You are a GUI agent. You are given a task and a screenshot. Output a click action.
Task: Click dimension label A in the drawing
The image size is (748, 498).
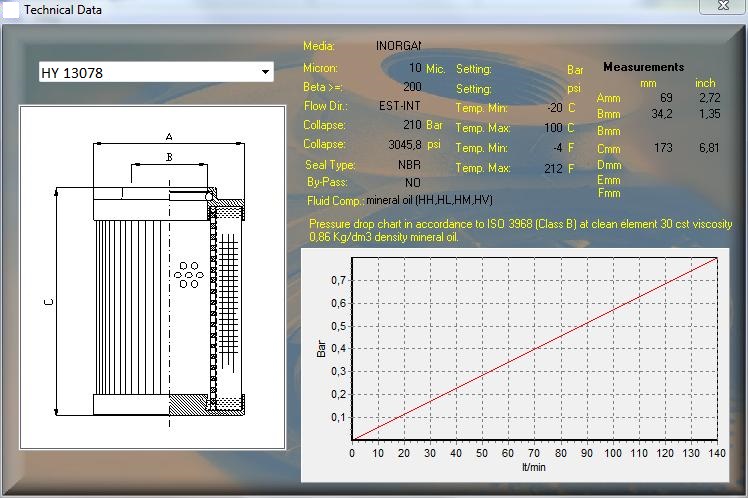(169, 136)
